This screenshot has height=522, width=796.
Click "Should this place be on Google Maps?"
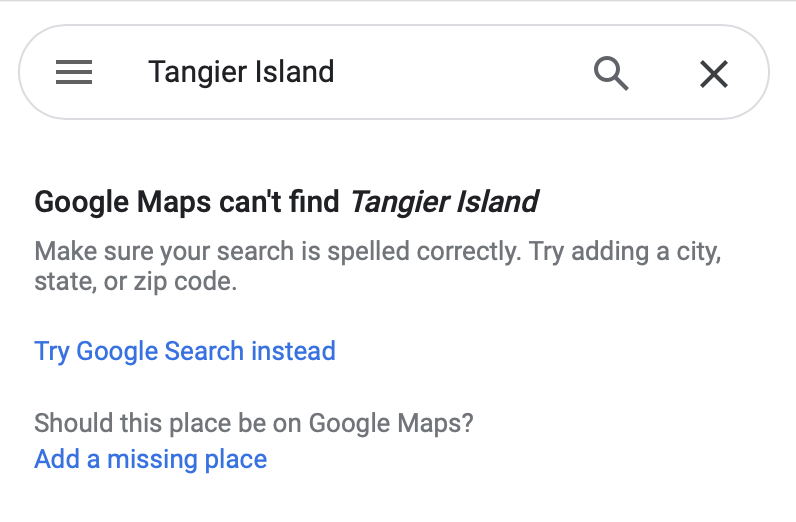[254, 423]
